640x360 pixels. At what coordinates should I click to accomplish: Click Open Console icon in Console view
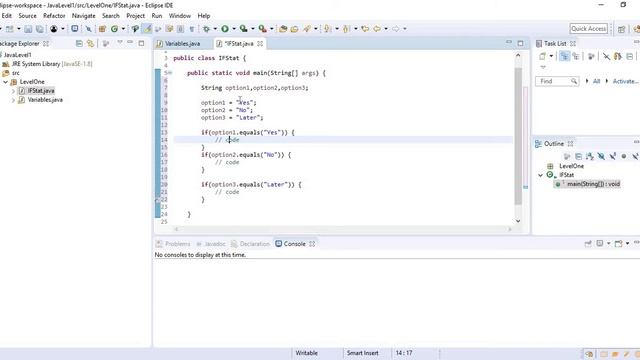618,244
